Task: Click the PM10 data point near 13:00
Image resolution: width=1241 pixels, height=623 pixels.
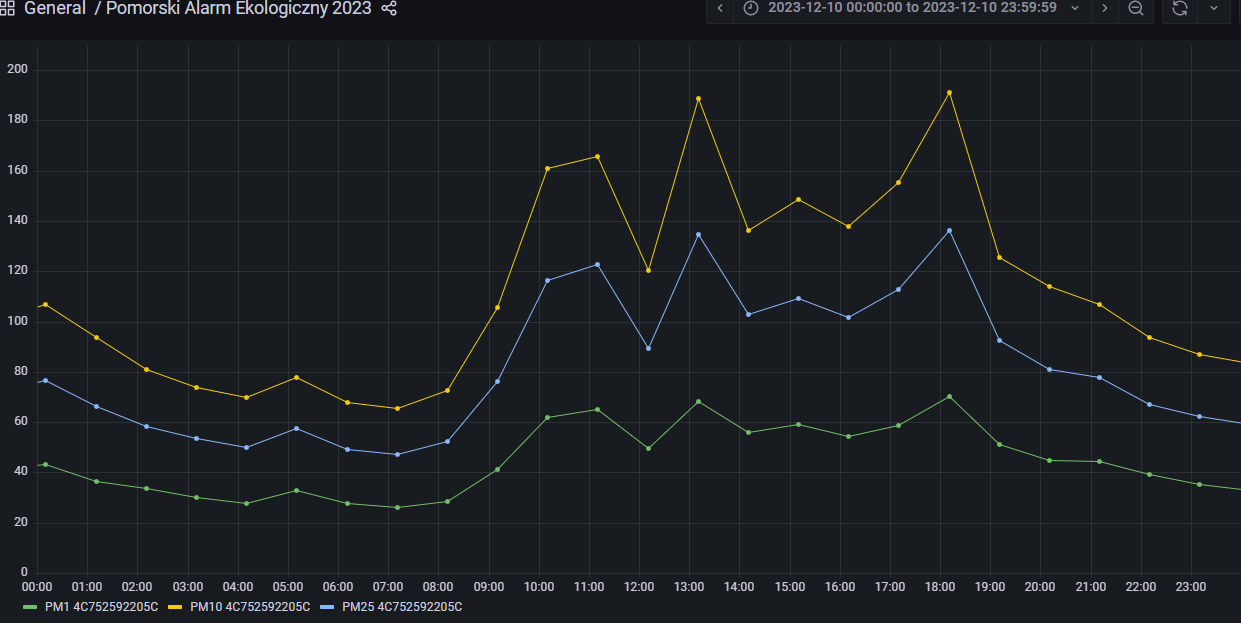Action: tap(698, 99)
